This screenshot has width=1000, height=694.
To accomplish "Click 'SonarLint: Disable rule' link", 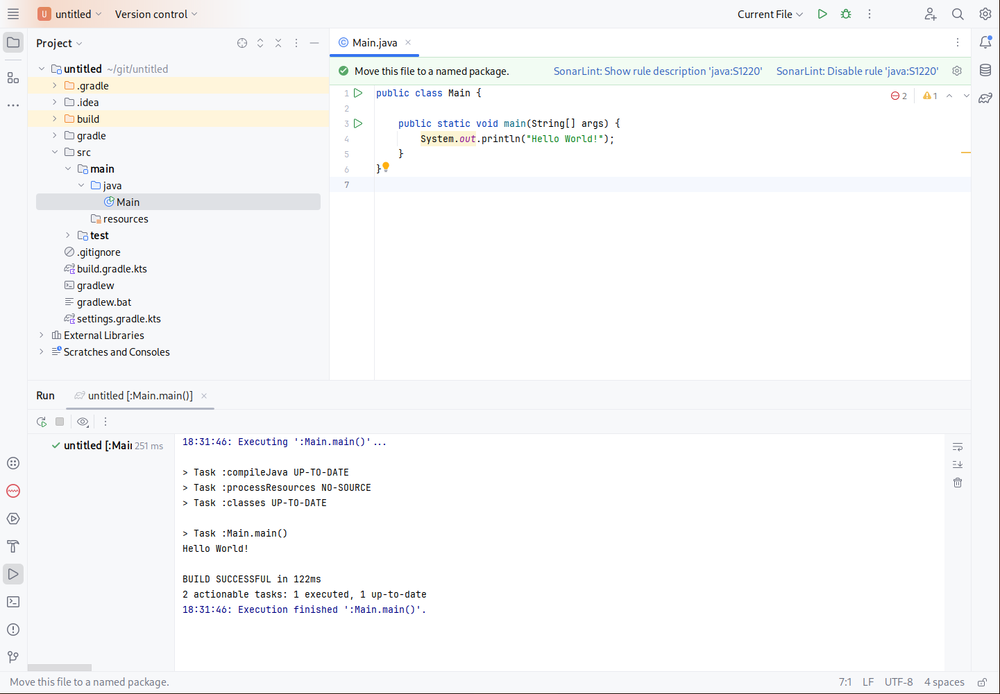I will [x=857, y=71].
